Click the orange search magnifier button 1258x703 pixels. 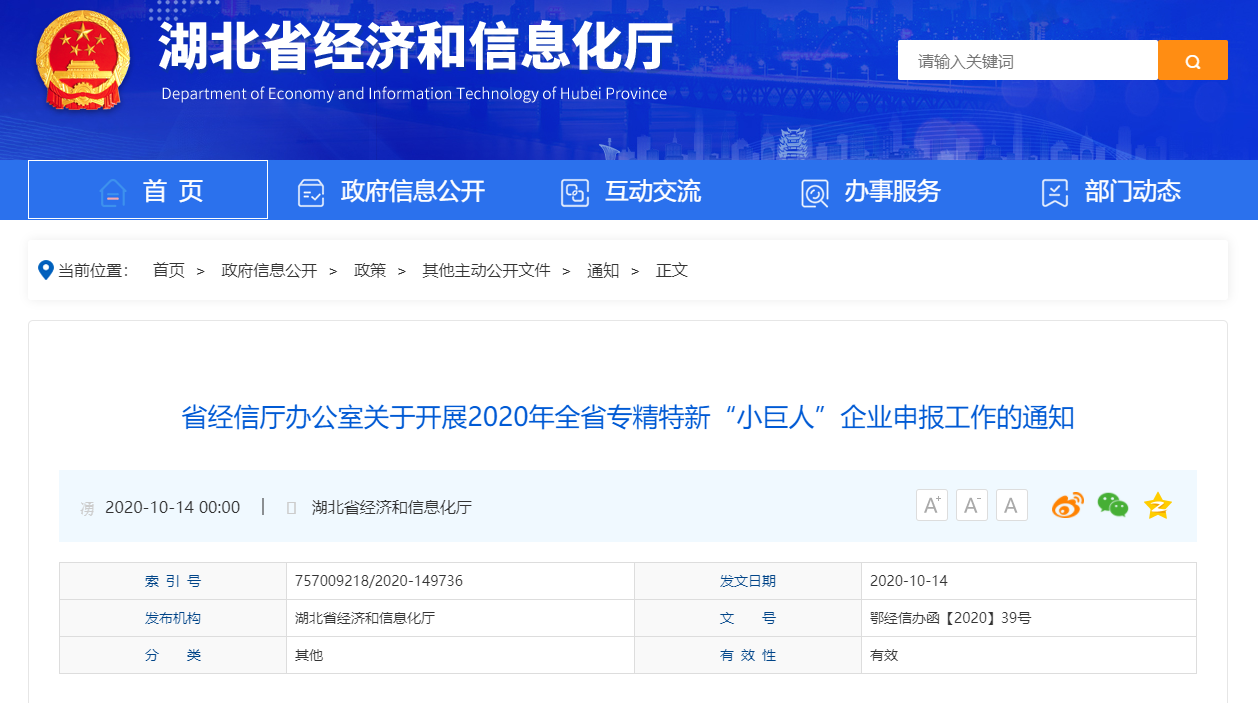pyautogui.click(x=1192, y=61)
